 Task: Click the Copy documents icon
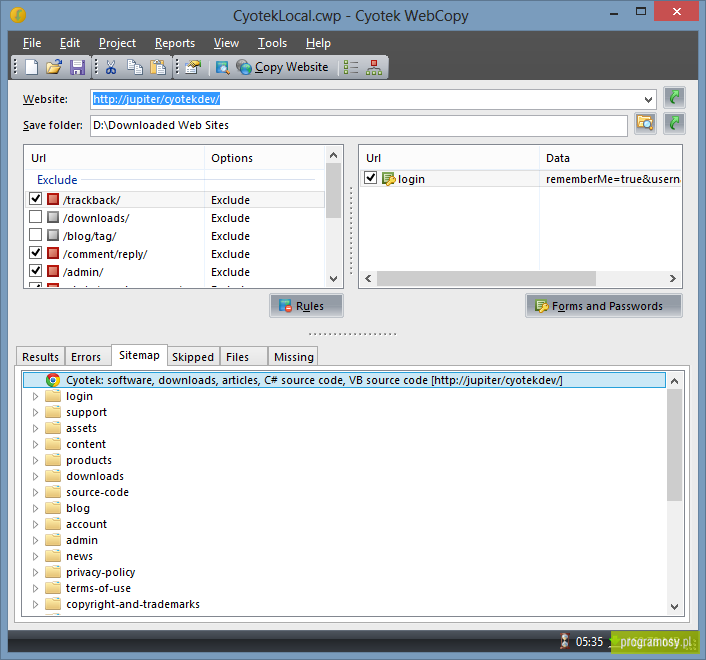coord(134,67)
